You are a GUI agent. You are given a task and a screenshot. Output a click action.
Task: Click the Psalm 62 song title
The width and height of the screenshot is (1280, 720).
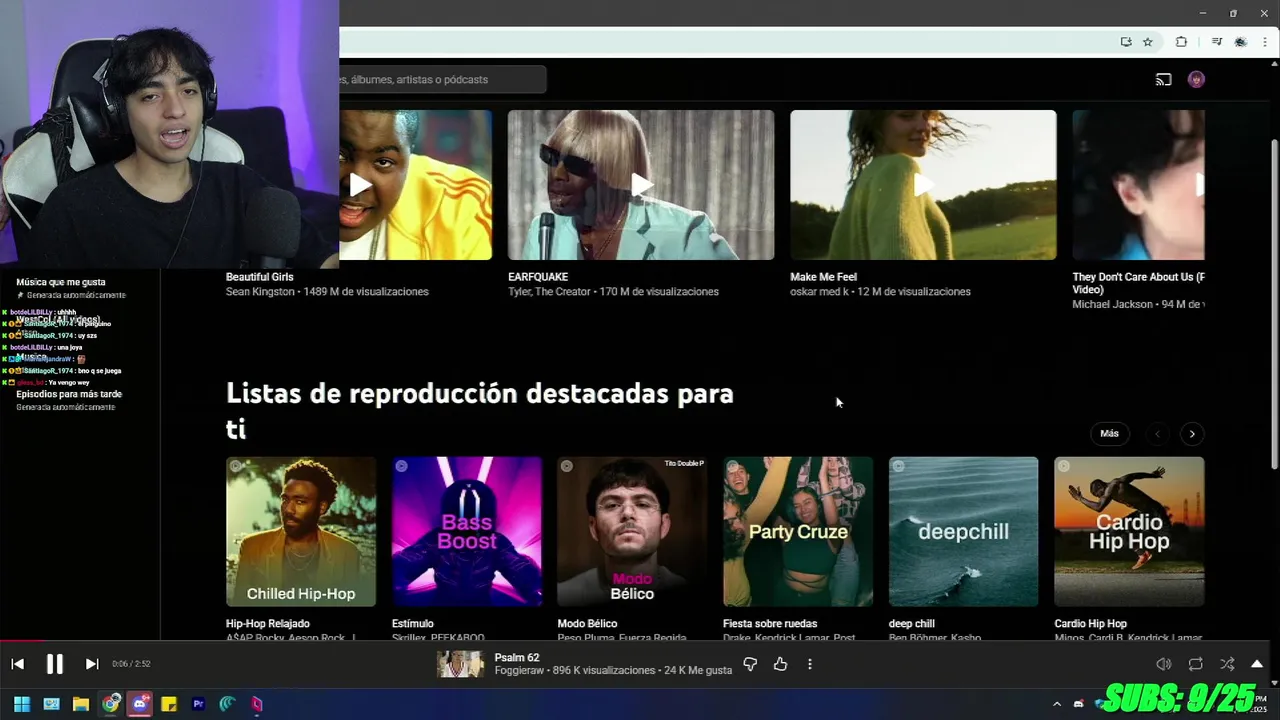[x=517, y=658]
